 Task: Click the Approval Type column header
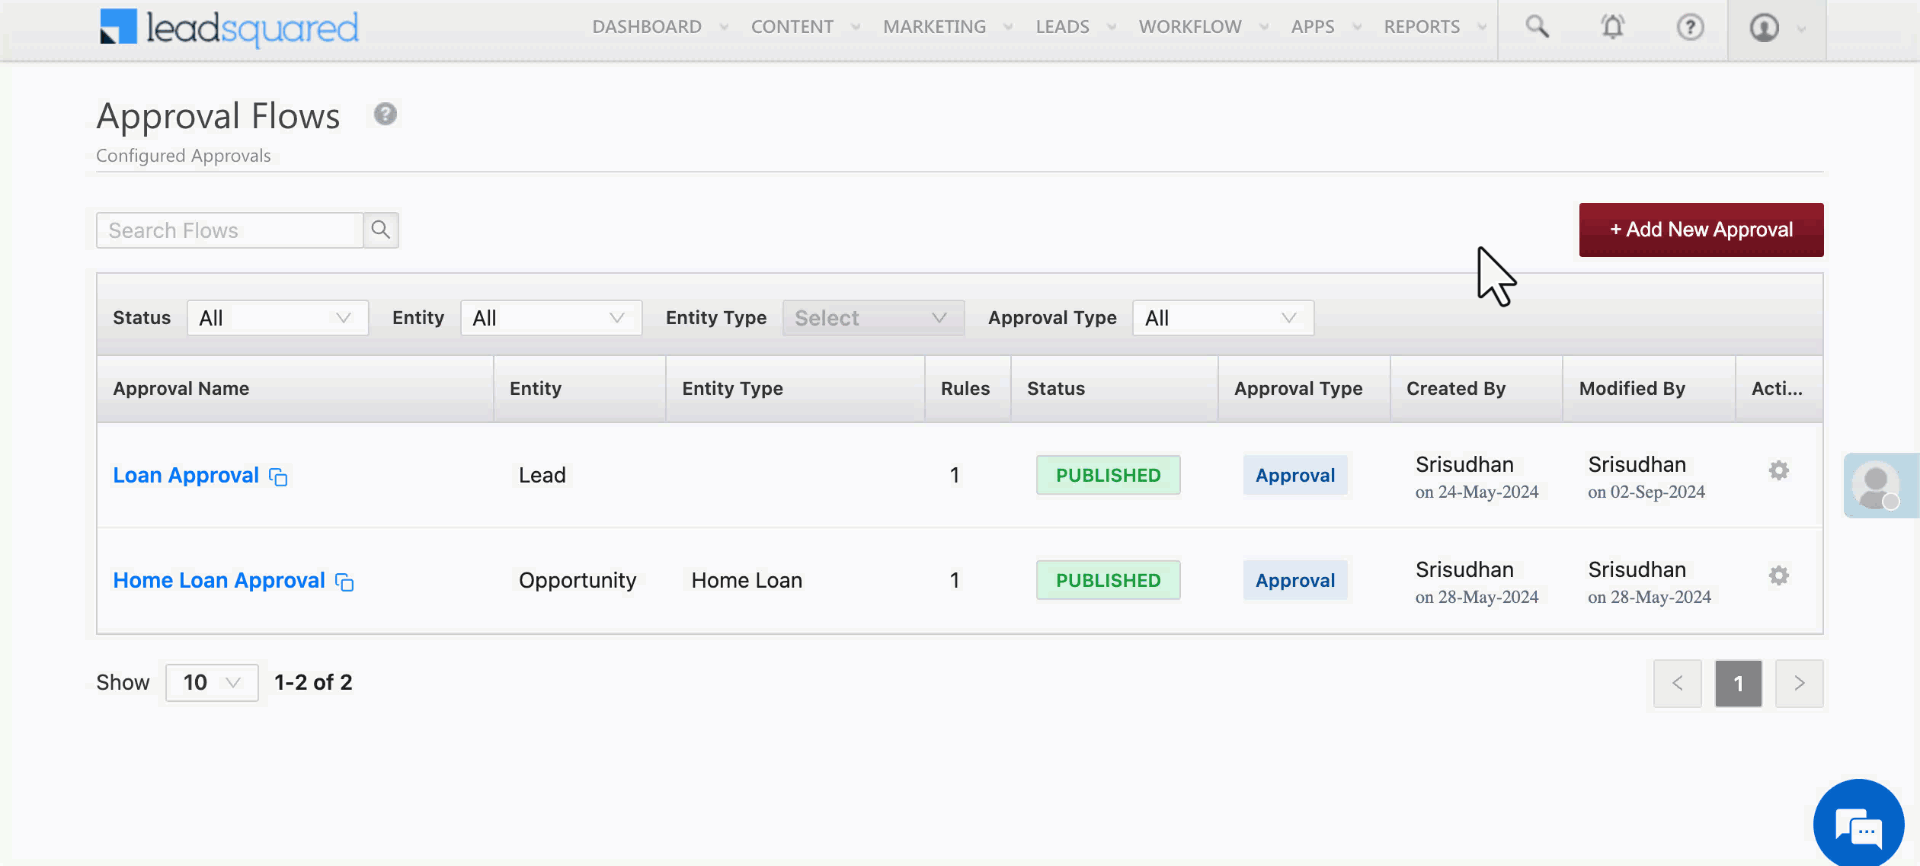[1304, 389]
